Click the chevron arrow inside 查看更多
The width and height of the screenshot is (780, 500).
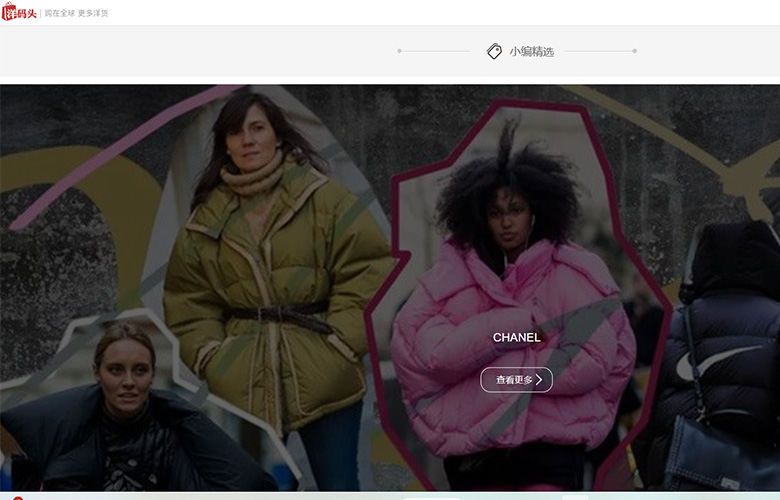pyautogui.click(x=539, y=380)
